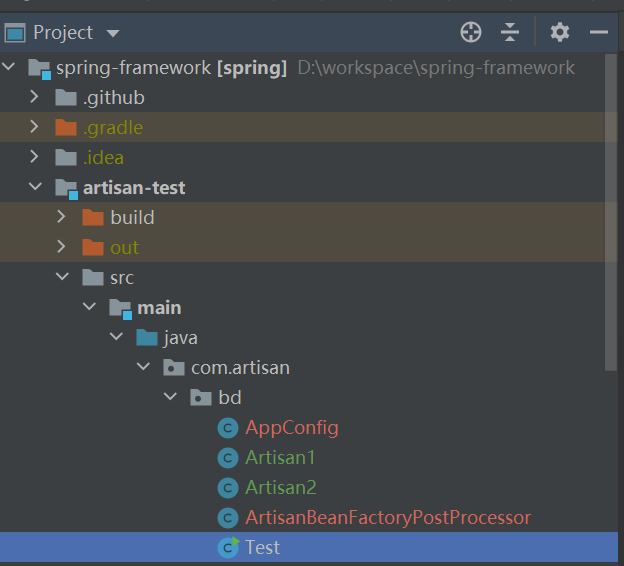Viewport: 624px width, 566px height.
Task: Hide the Project tool window
Action: 599,33
